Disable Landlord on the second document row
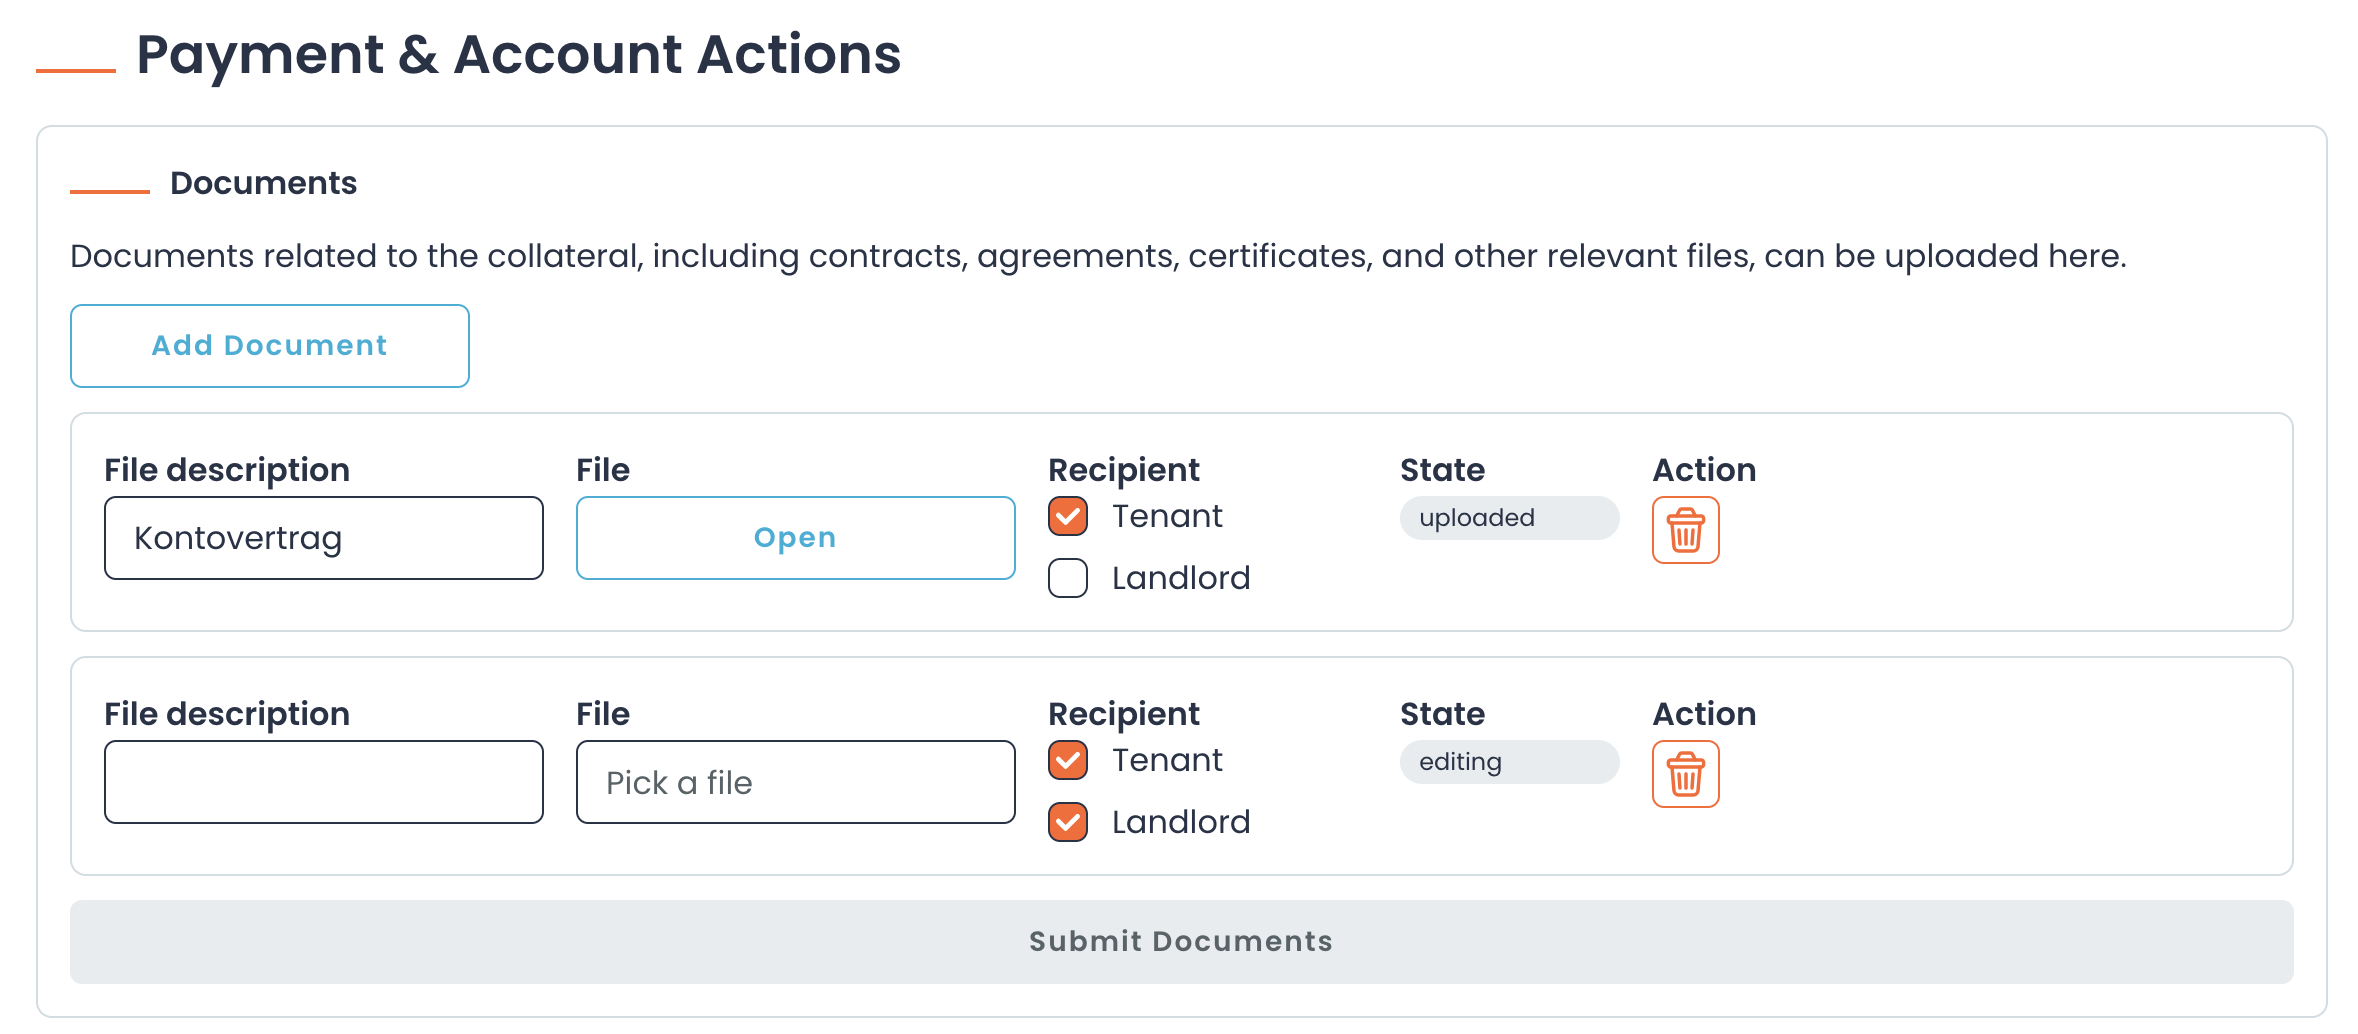2358x1034 pixels. (x=1067, y=822)
